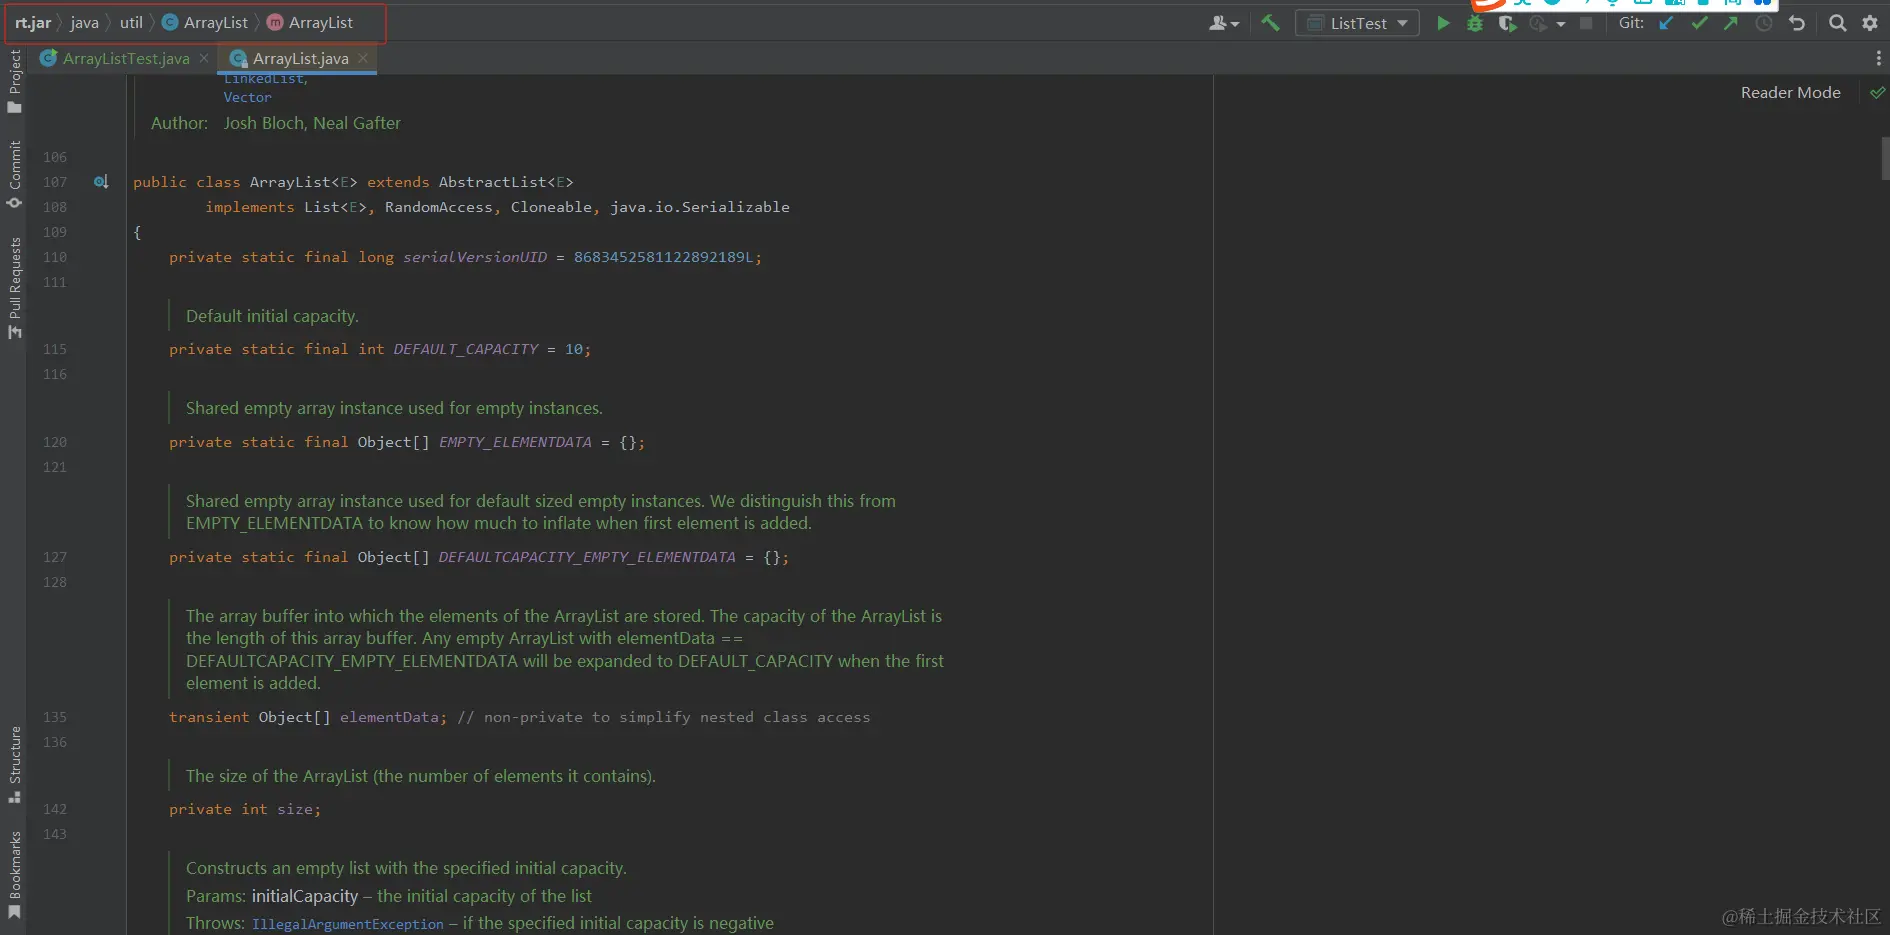Click the override gutter icon on line 107
This screenshot has height=935, width=1890.
(101, 182)
